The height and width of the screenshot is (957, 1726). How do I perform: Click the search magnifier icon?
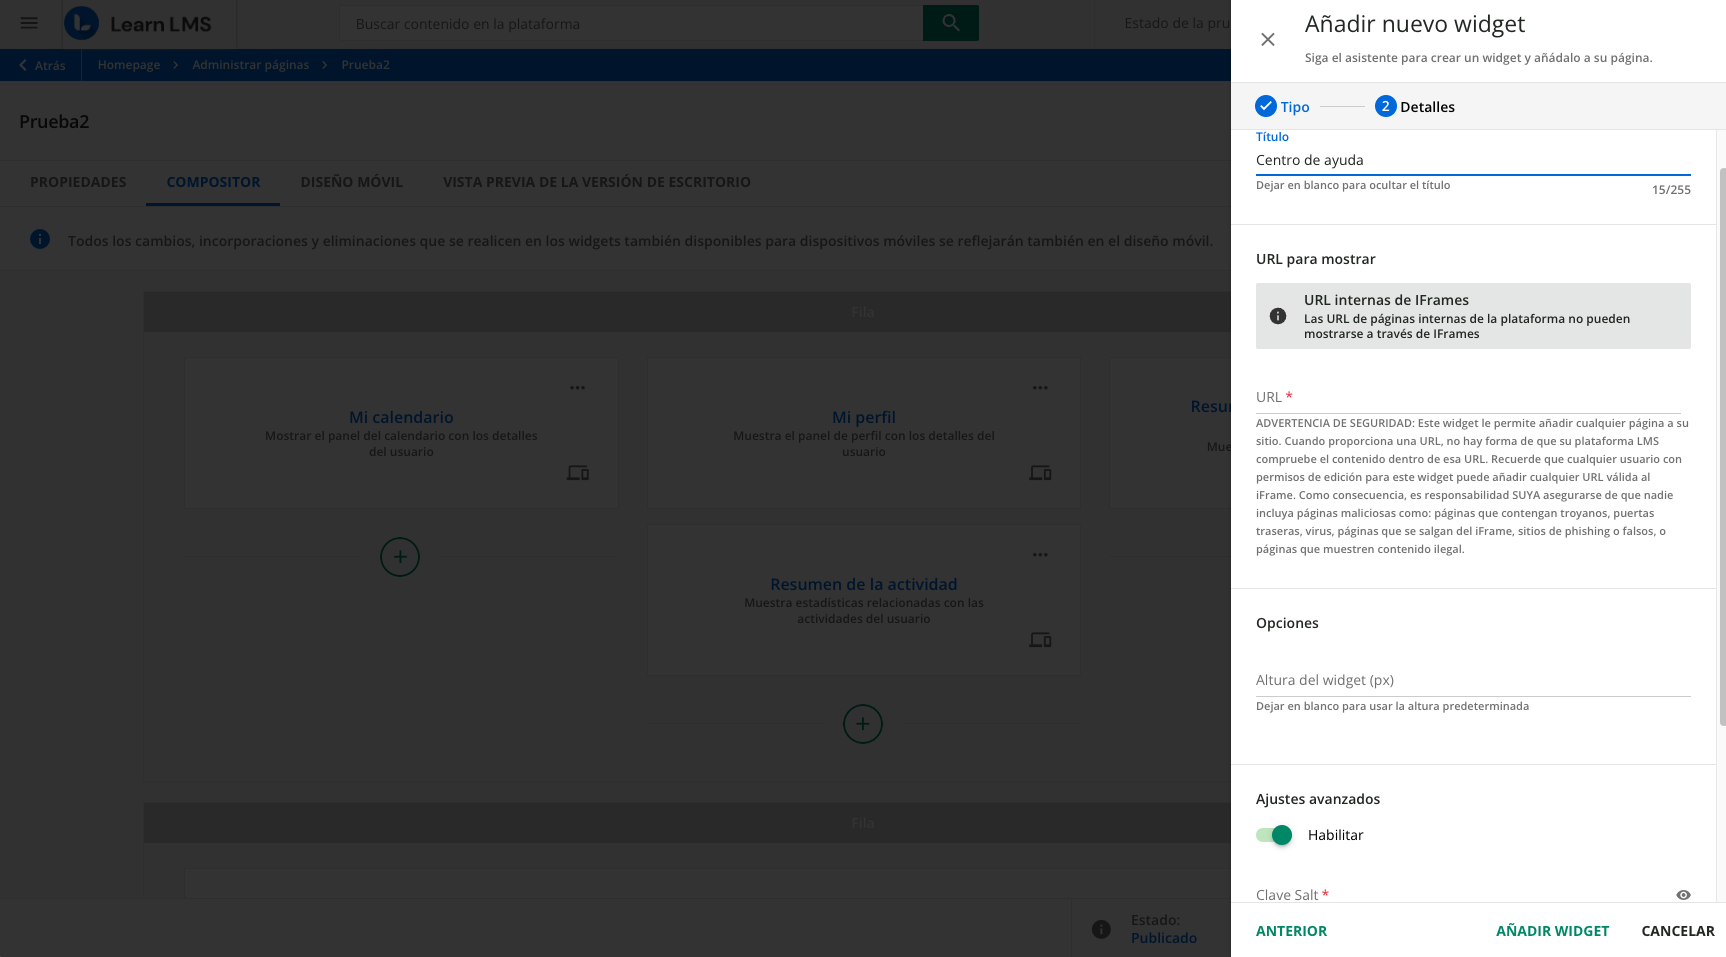pyautogui.click(x=949, y=22)
